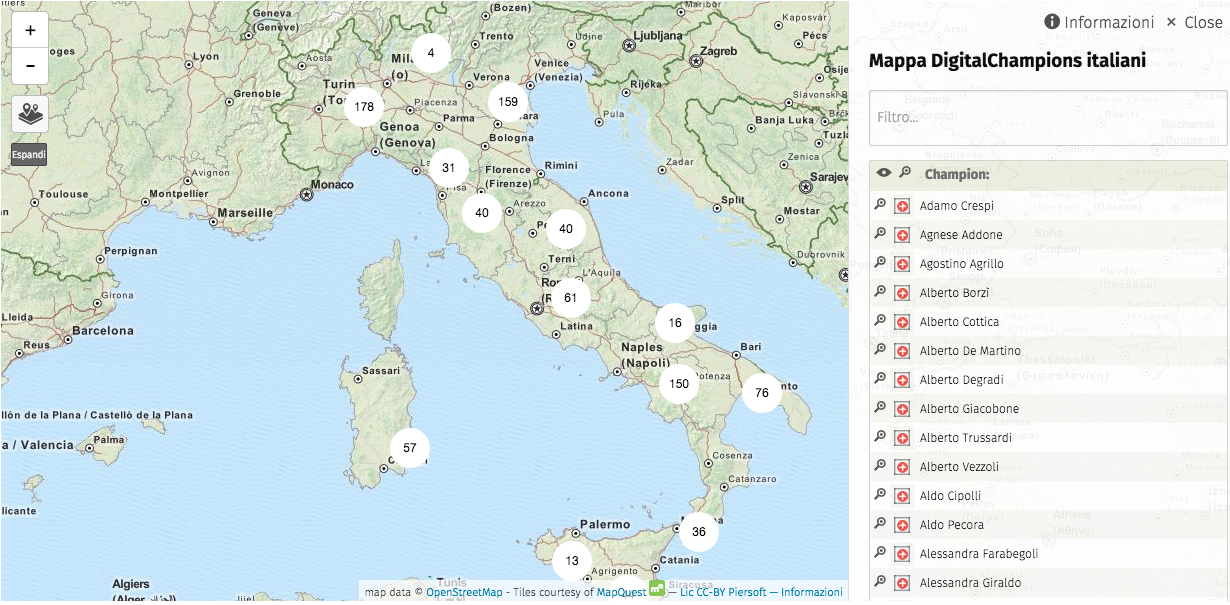Image resolution: width=1230 pixels, height=605 pixels.
Task: Click the Filtro search field
Action: click(1047, 118)
